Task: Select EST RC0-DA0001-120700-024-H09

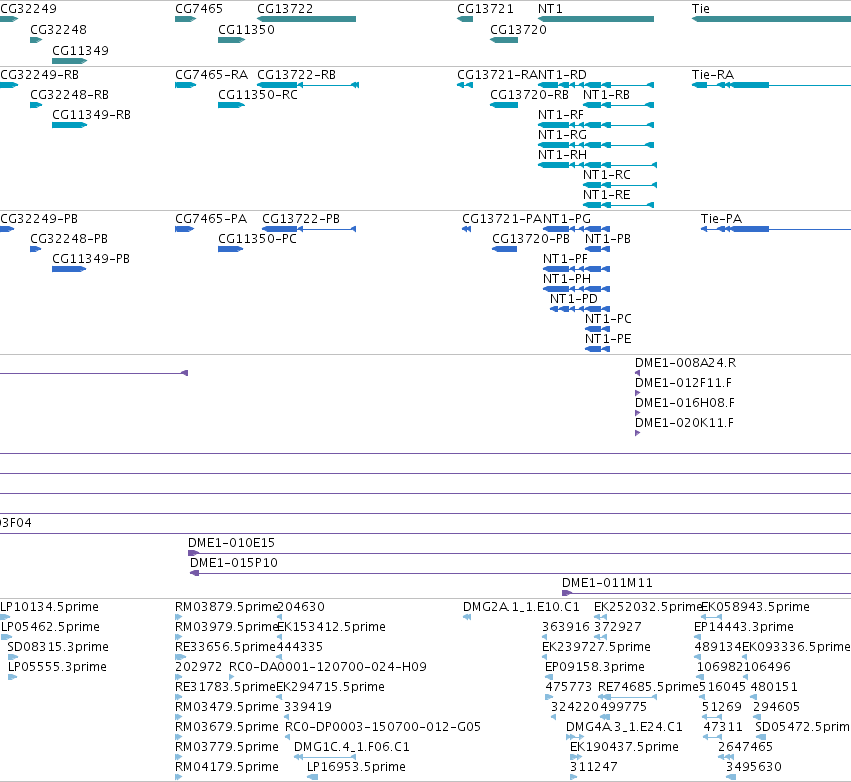Action: [327, 667]
